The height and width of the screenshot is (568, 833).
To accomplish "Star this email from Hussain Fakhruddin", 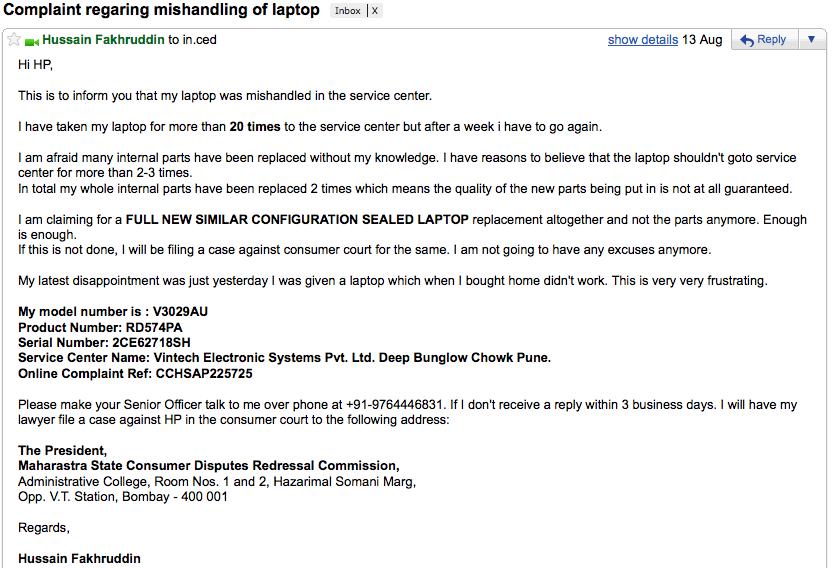I will pyautogui.click(x=14, y=40).
